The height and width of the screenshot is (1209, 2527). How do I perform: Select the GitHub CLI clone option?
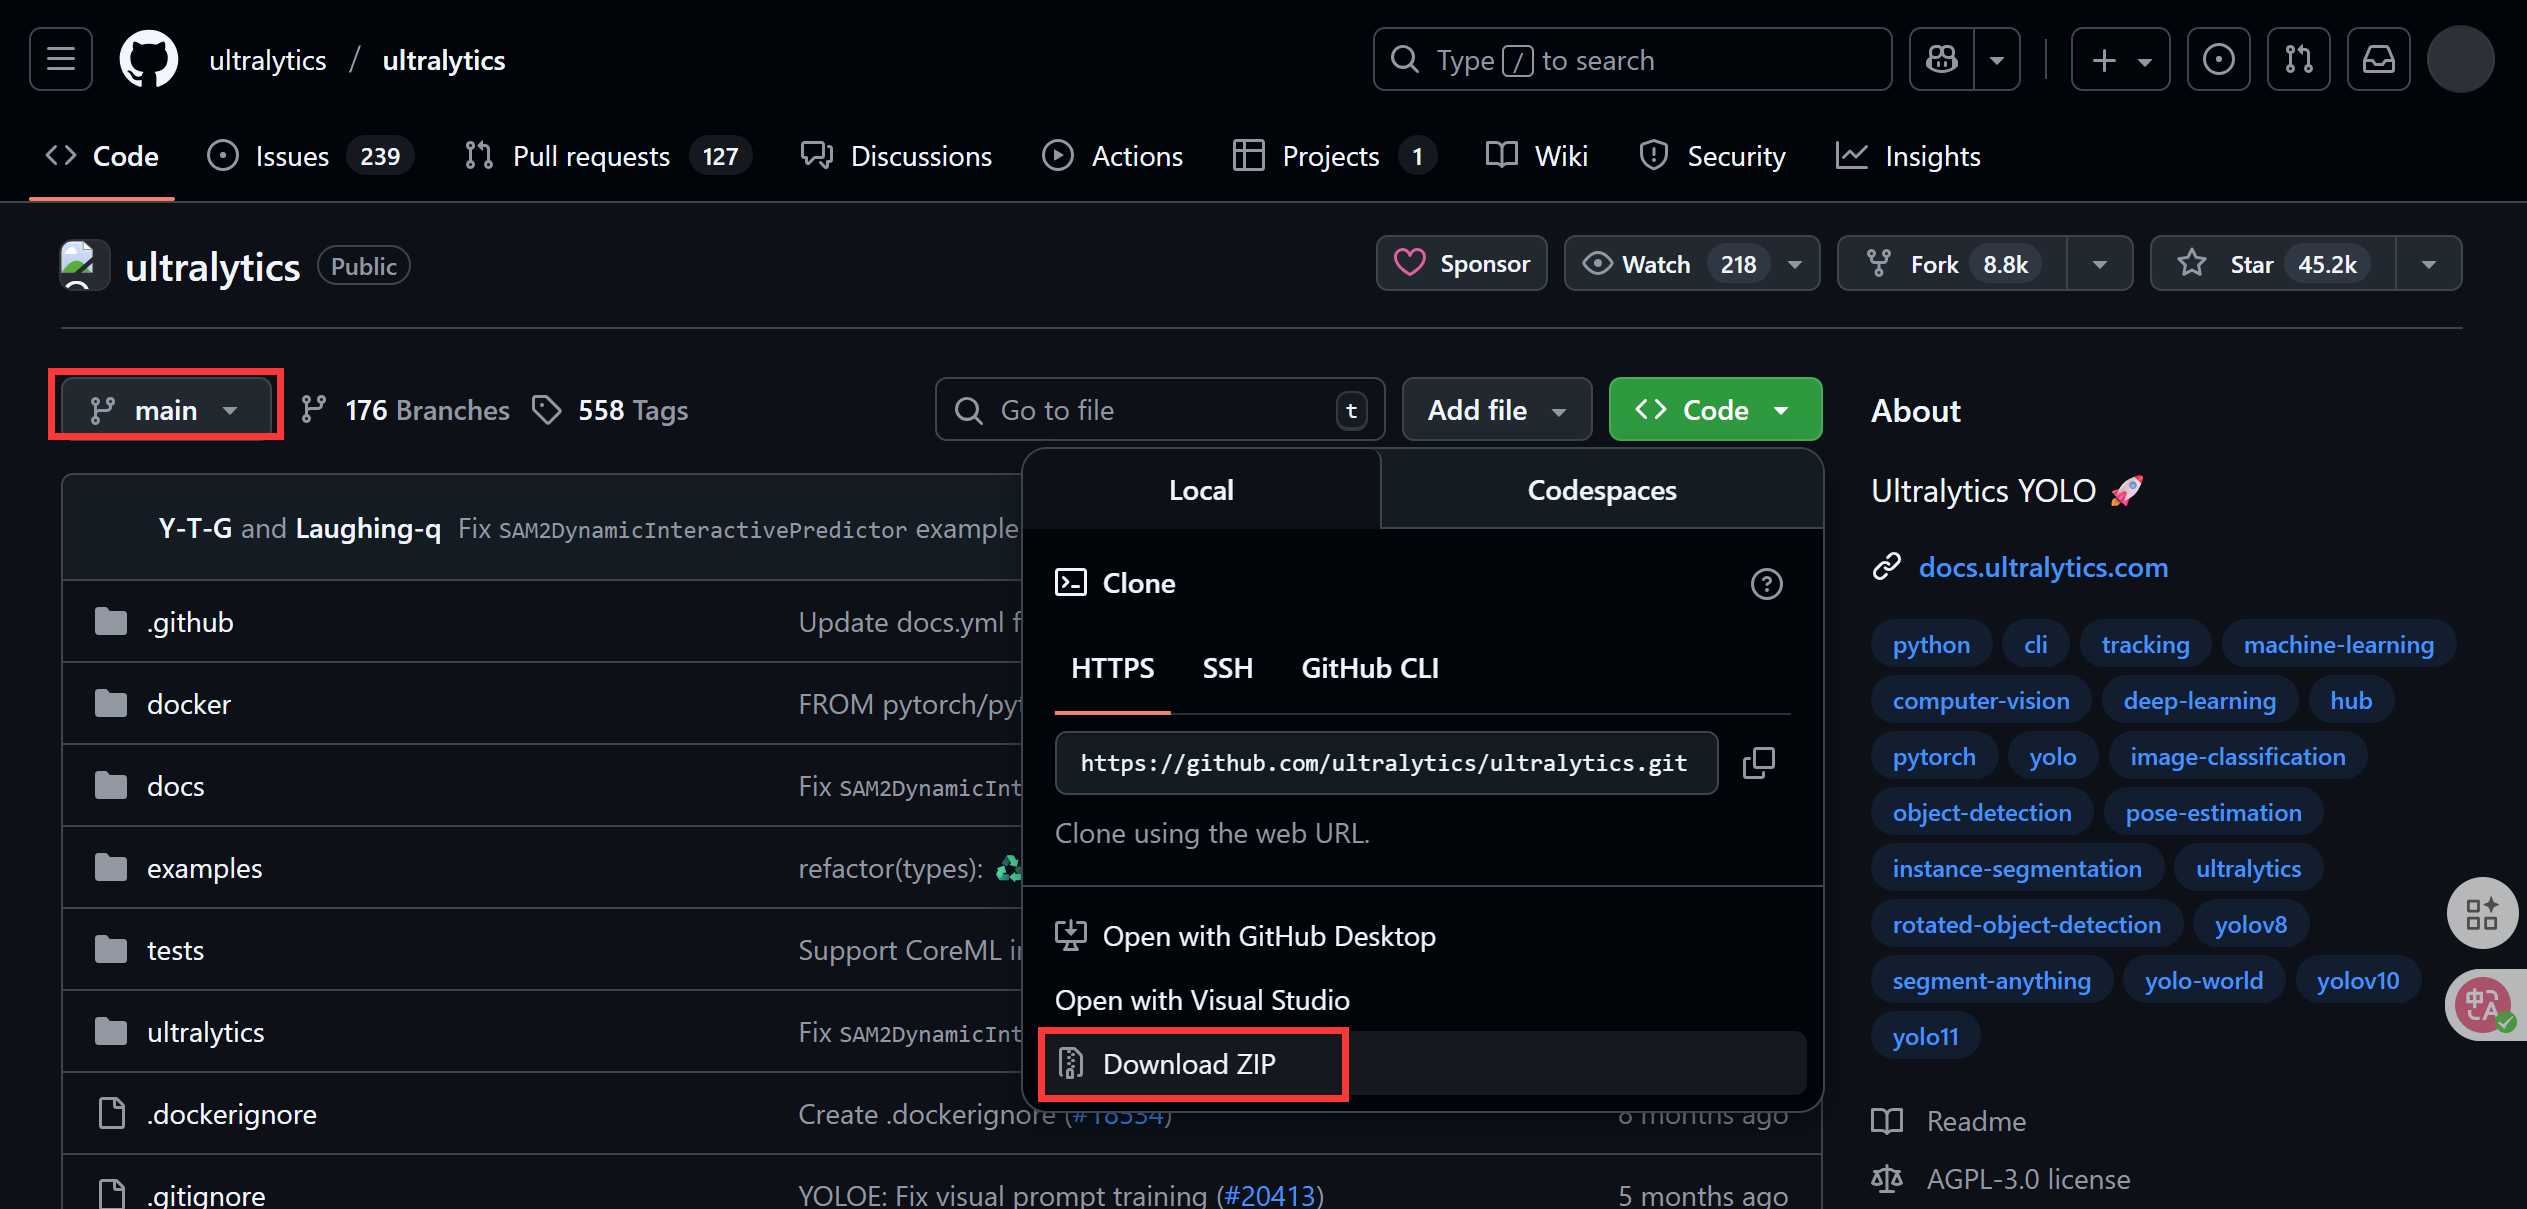pos(1370,668)
